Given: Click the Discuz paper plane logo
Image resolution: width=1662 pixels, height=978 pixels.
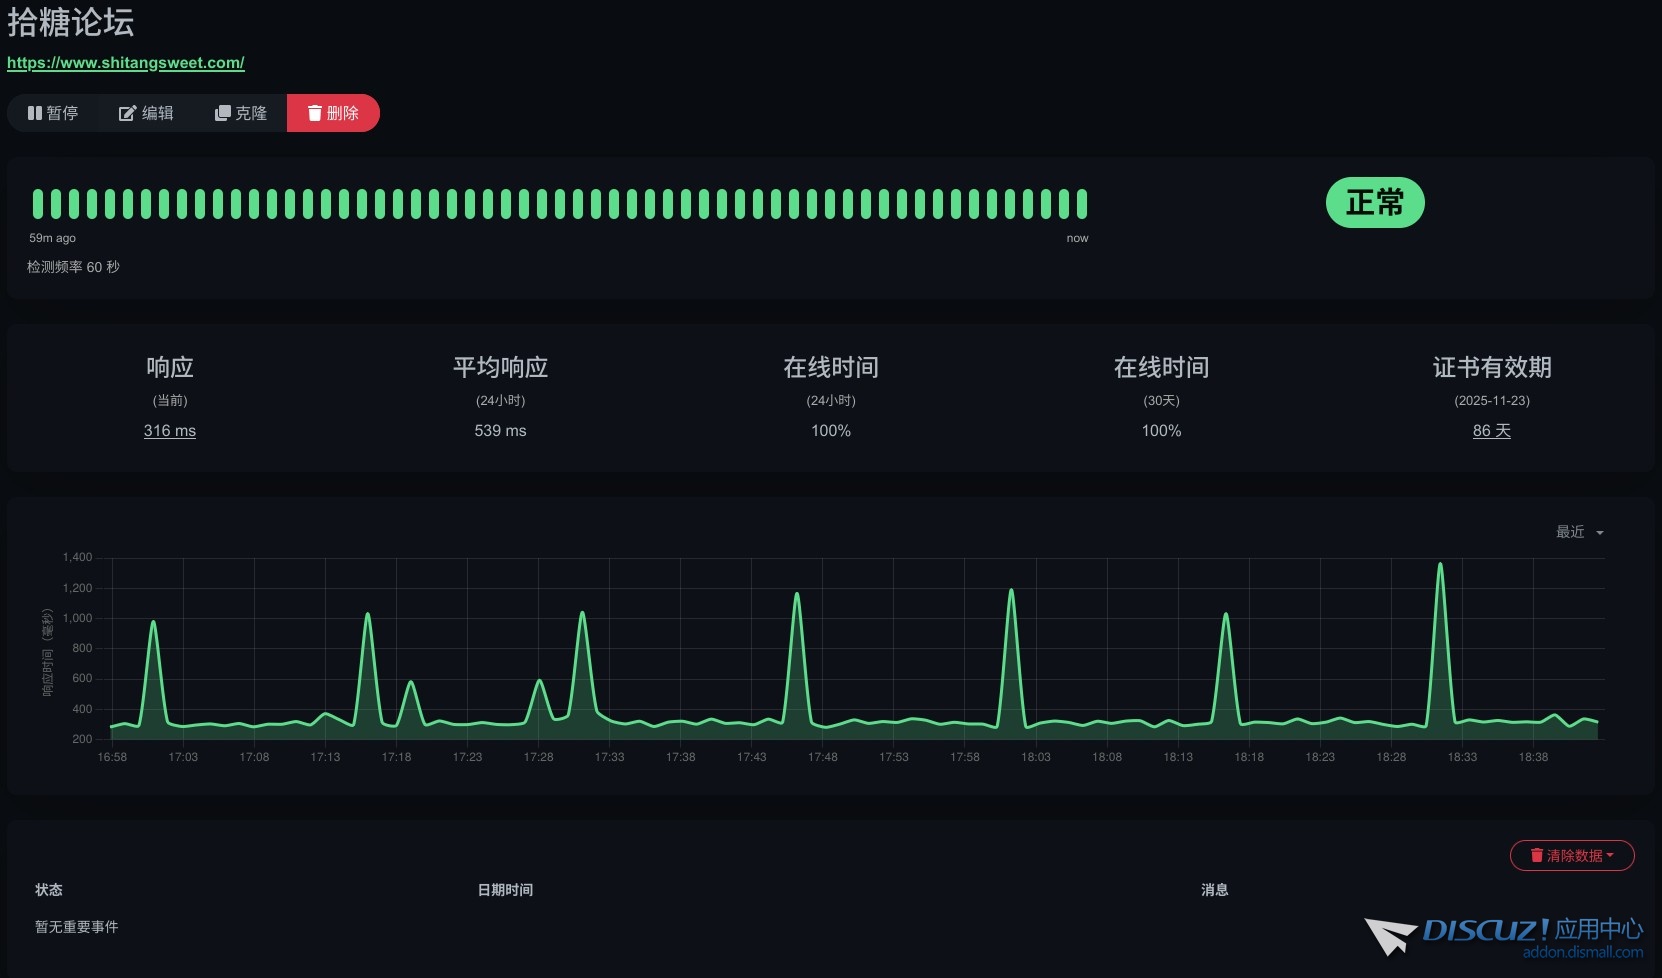Looking at the screenshot, I should [1389, 936].
